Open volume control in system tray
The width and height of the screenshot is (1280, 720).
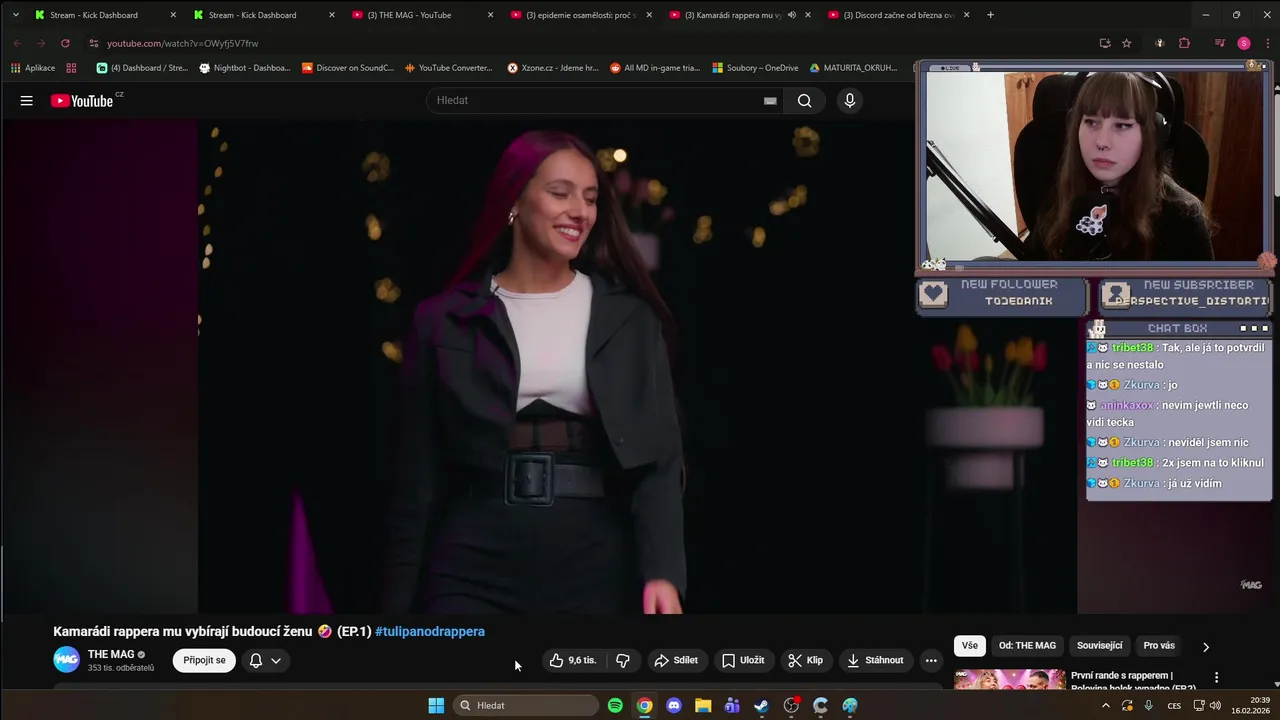(1215, 705)
